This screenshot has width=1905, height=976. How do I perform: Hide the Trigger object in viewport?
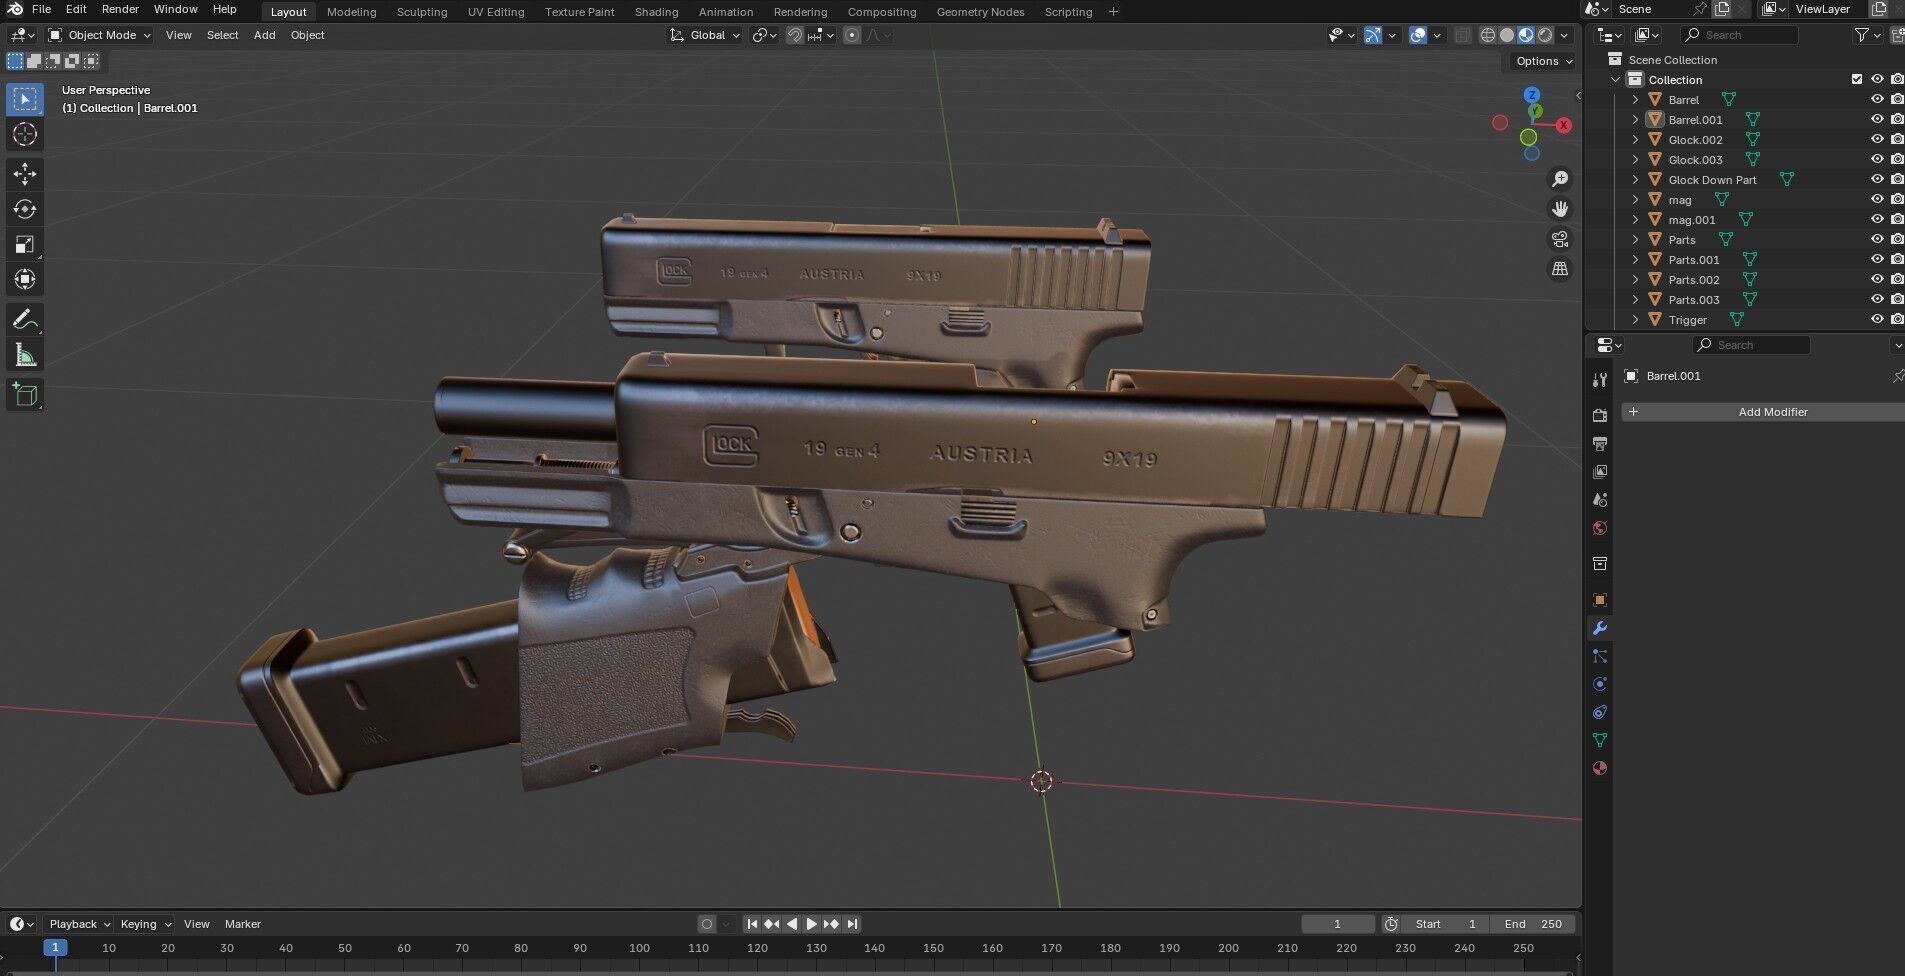click(x=1877, y=319)
